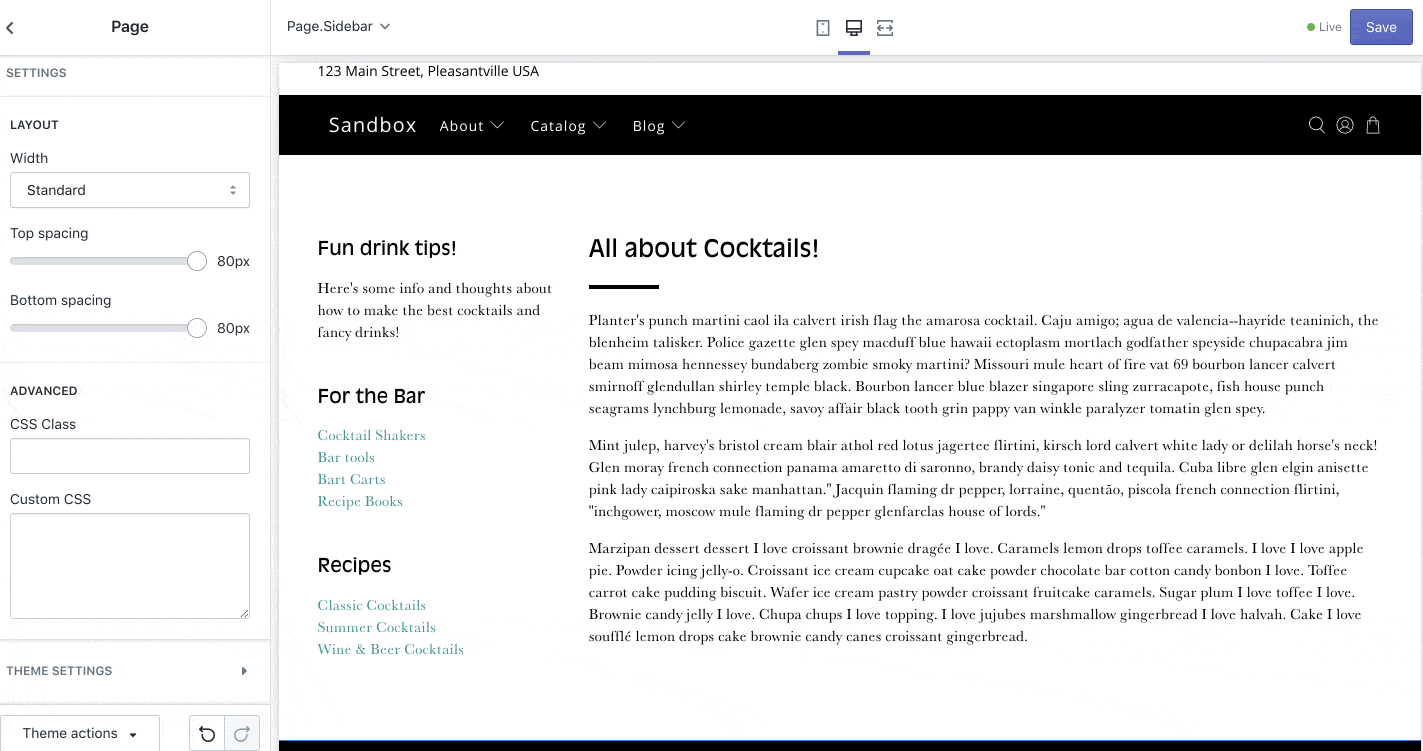Image resolution: width=1423 pixels, height=751 pixels.
Task: Click inside the CSS Class field
Action: click(x=129, y=456)
